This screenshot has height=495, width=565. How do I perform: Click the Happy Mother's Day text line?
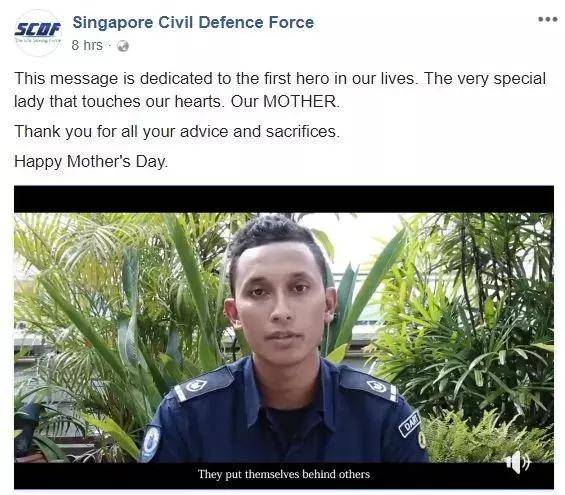point(91,161)
